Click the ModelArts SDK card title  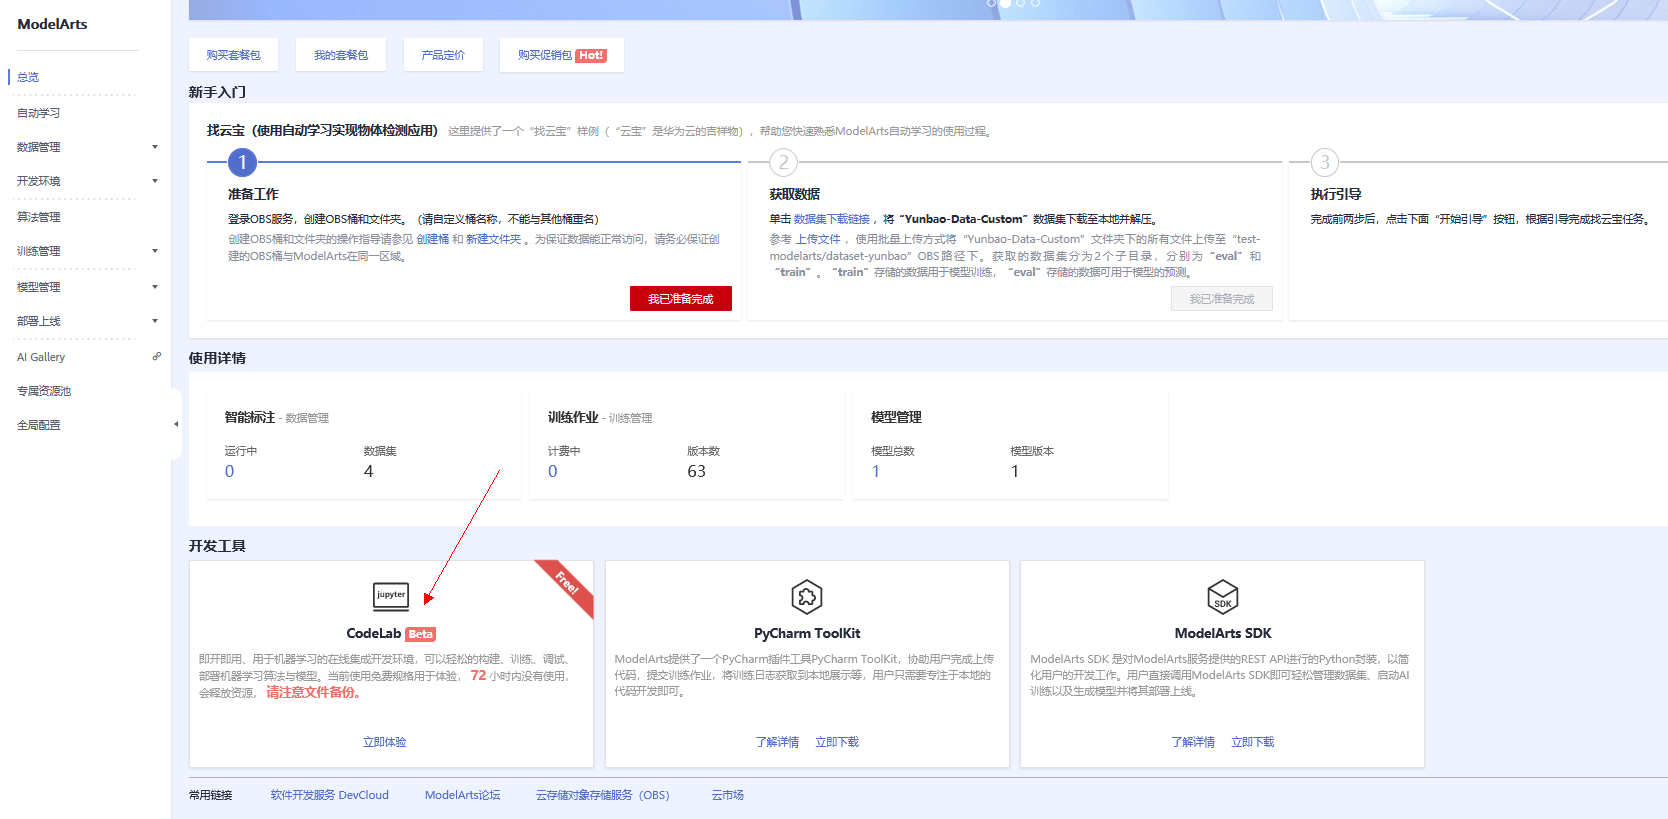coord(1223,634)
